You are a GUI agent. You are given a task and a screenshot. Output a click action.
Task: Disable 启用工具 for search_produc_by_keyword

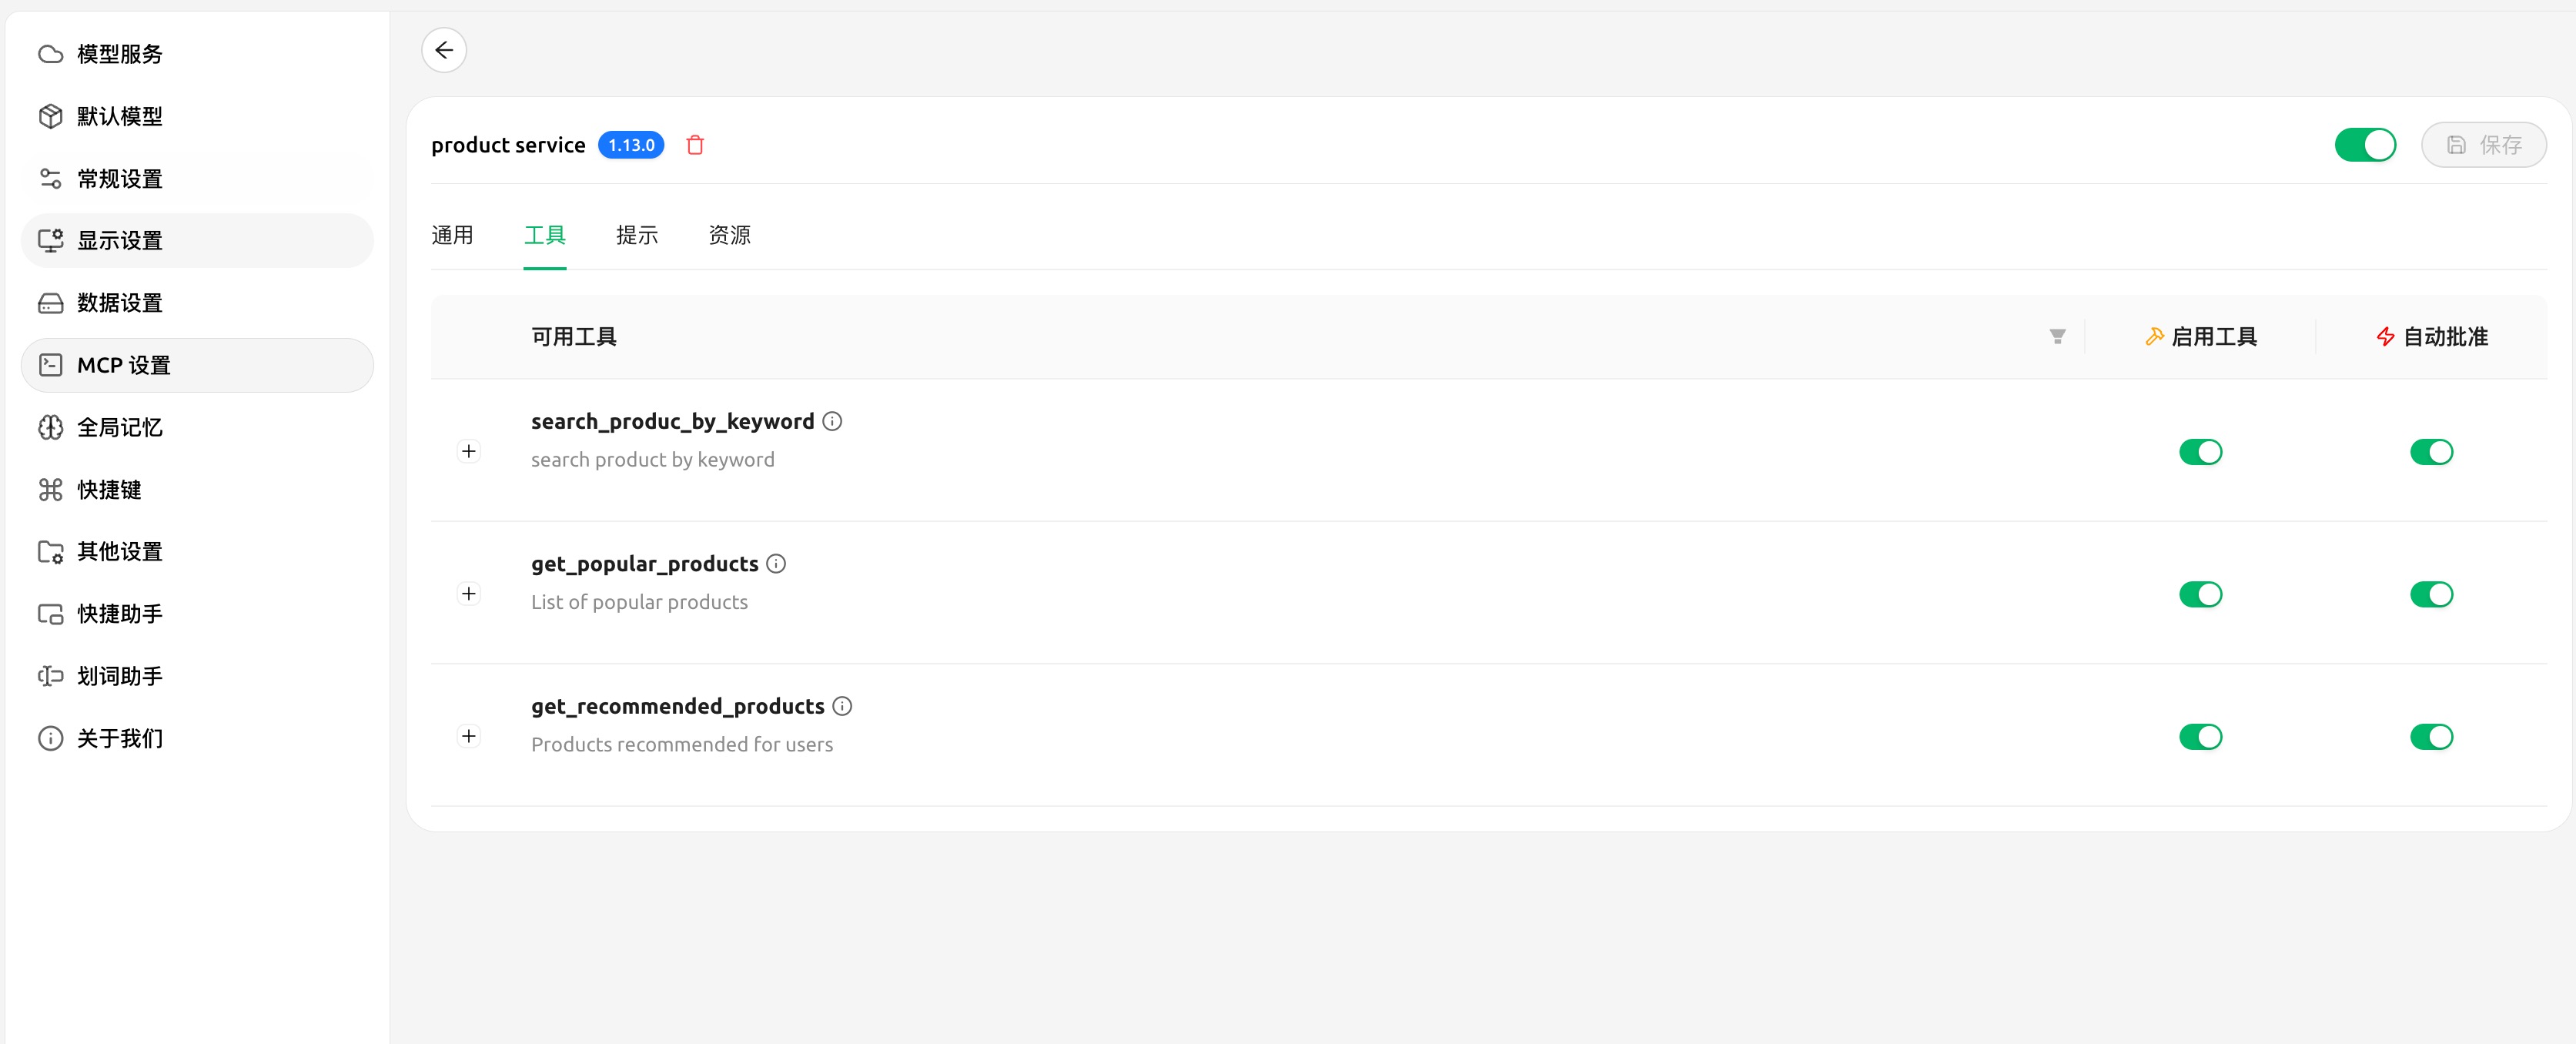click(2200, 452)
